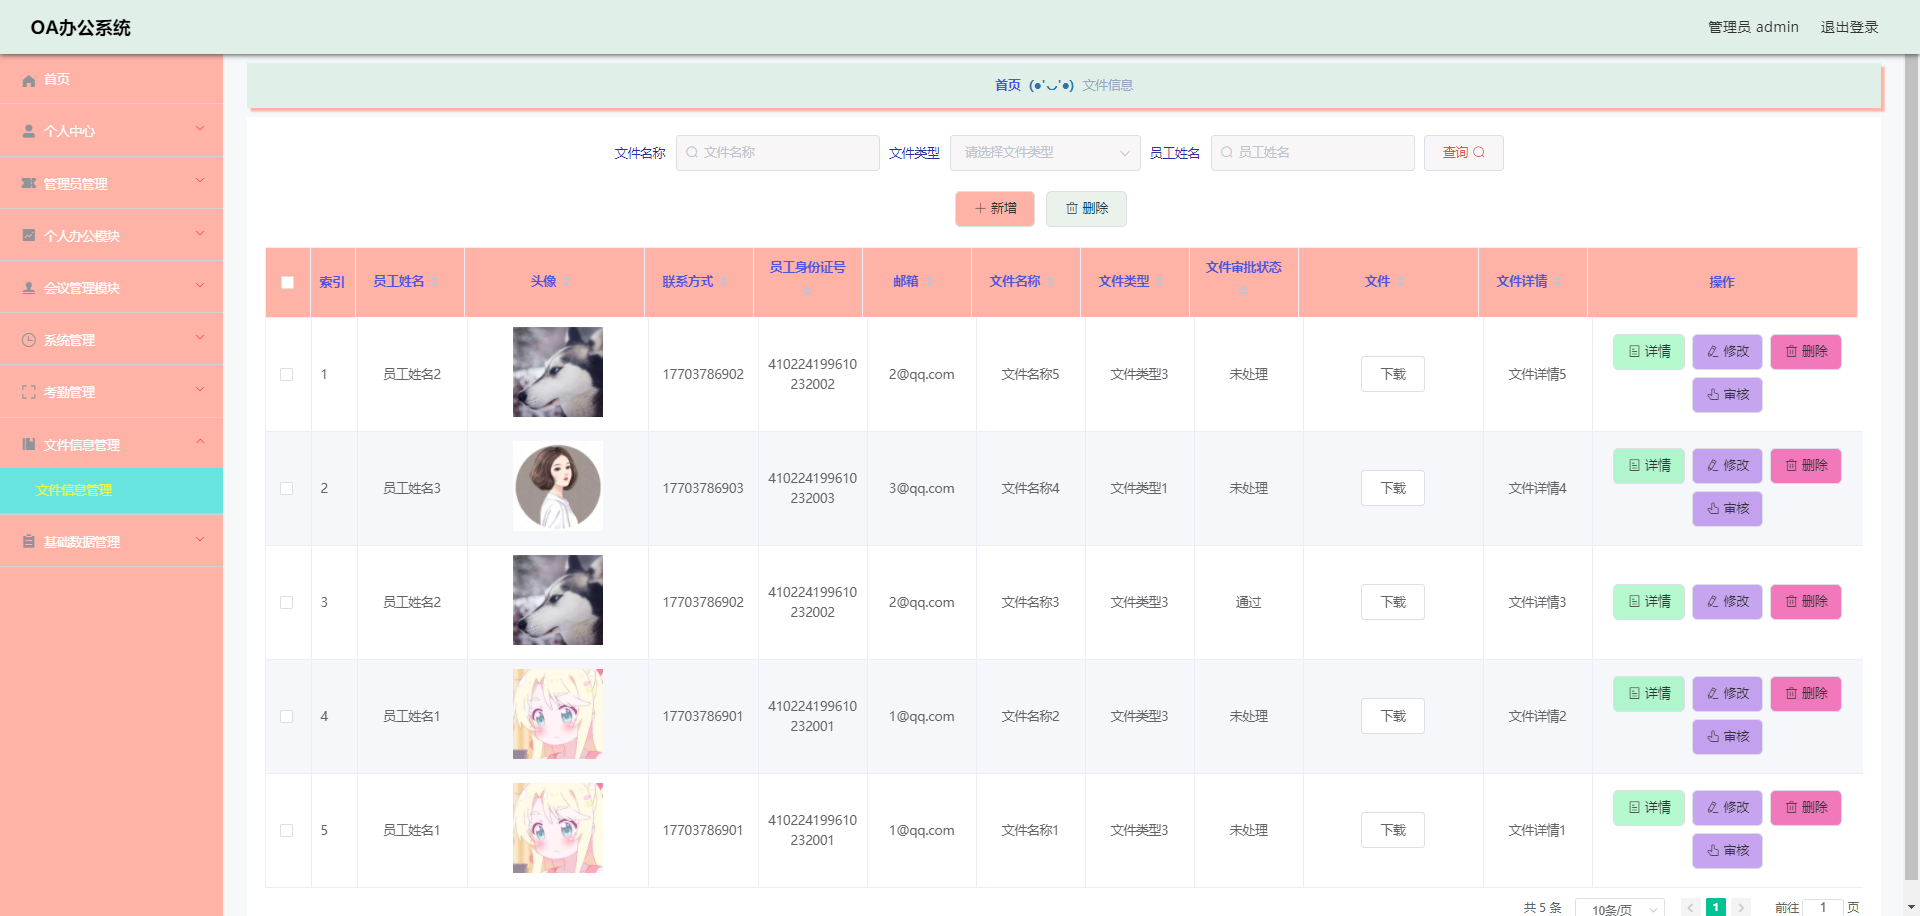The width and height of the screenshot is (1920, 916).
Task: Select the 文件信息管理 folder icon
Action: 28,443
